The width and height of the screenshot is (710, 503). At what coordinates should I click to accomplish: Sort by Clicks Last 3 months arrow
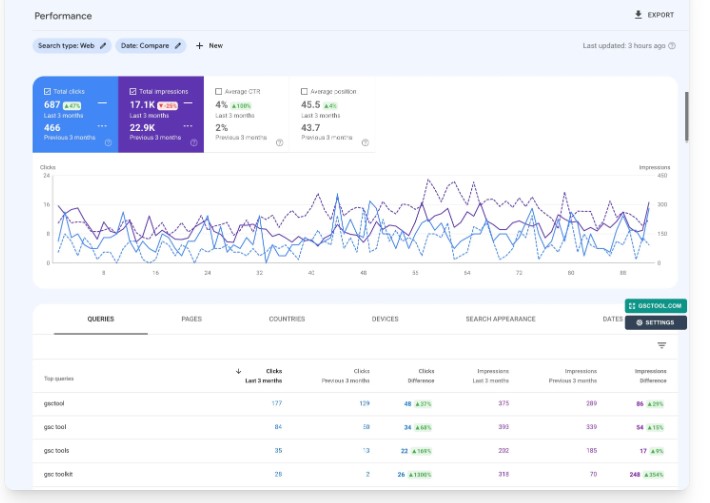click(x=238, y=371)
